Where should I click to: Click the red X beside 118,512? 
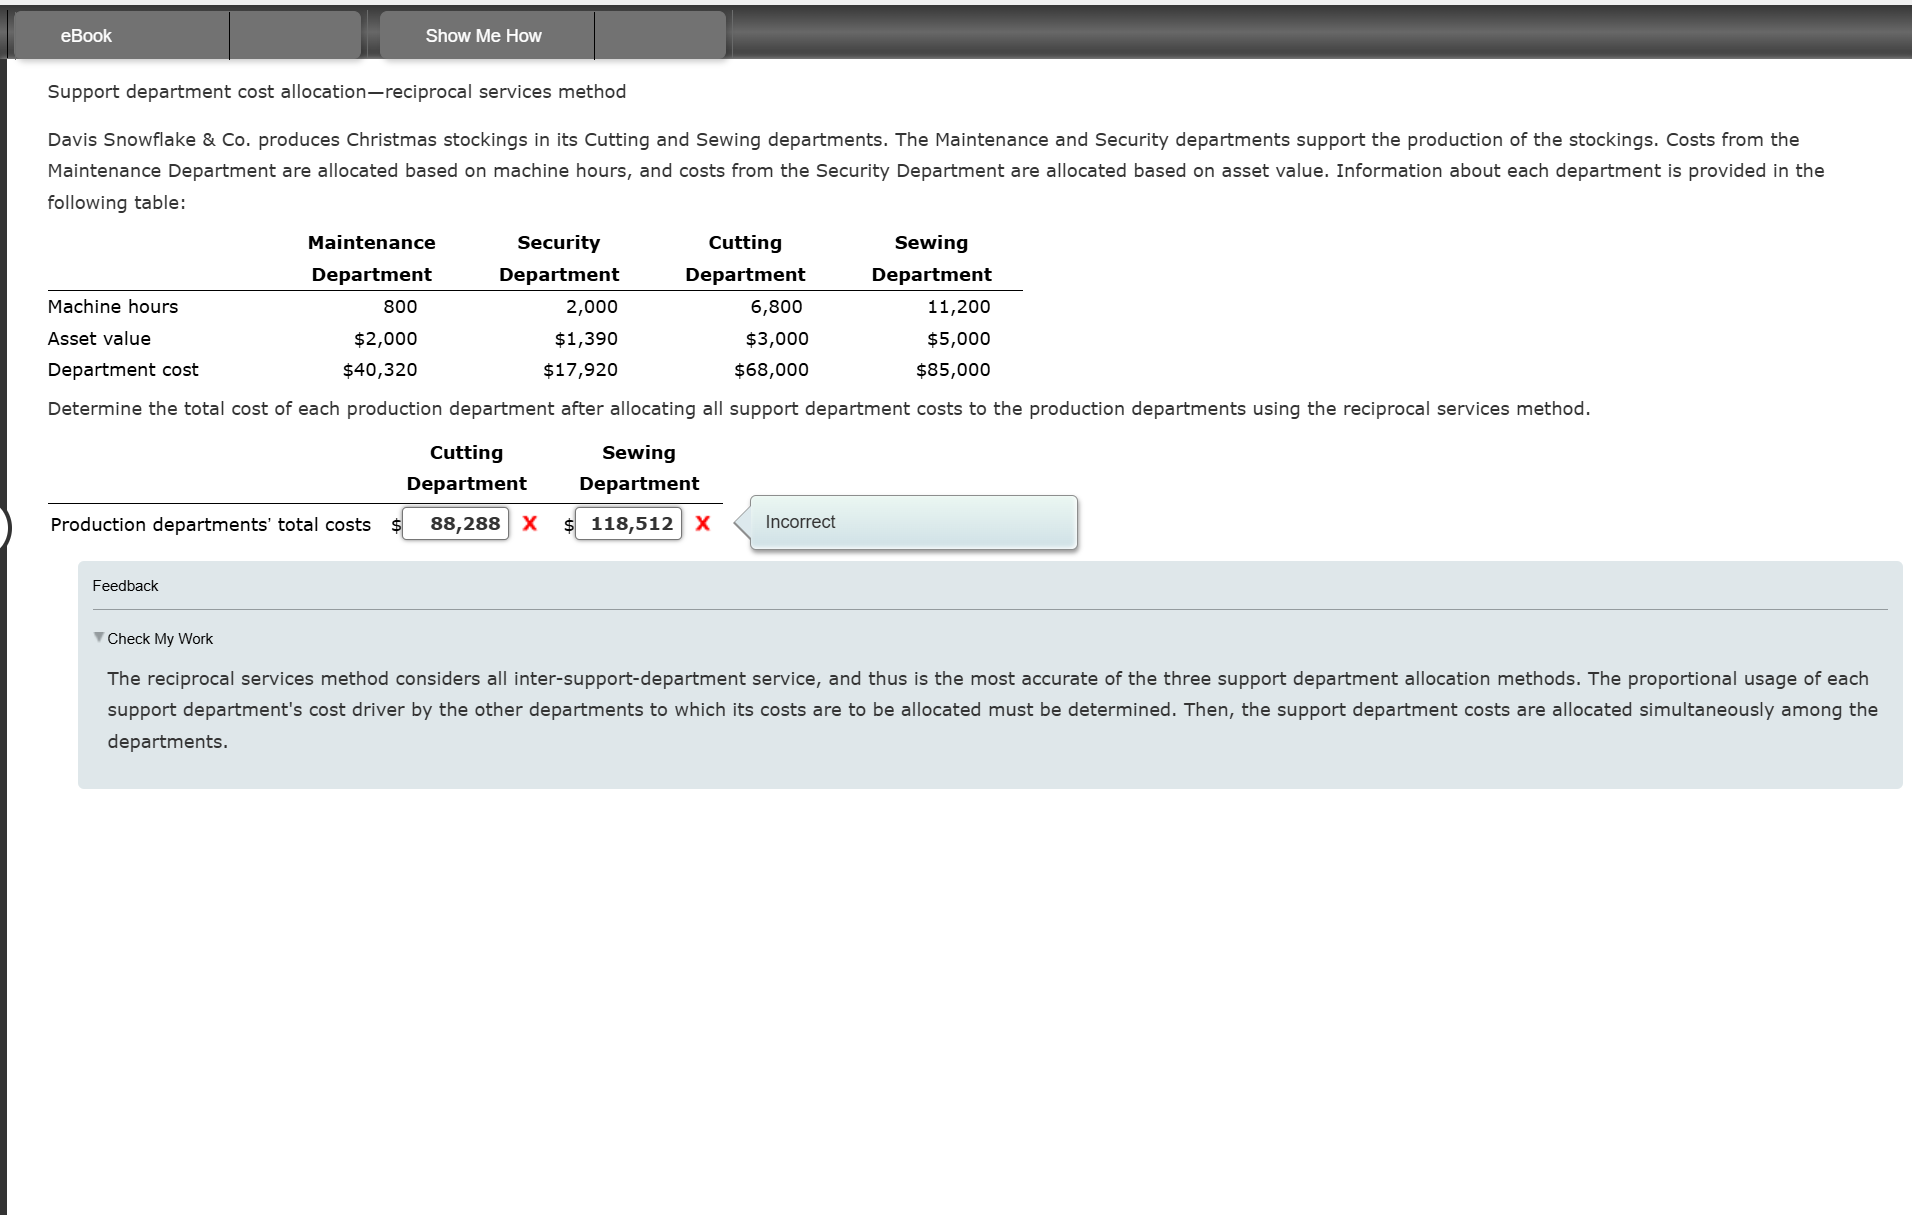[x=702, y=523]
